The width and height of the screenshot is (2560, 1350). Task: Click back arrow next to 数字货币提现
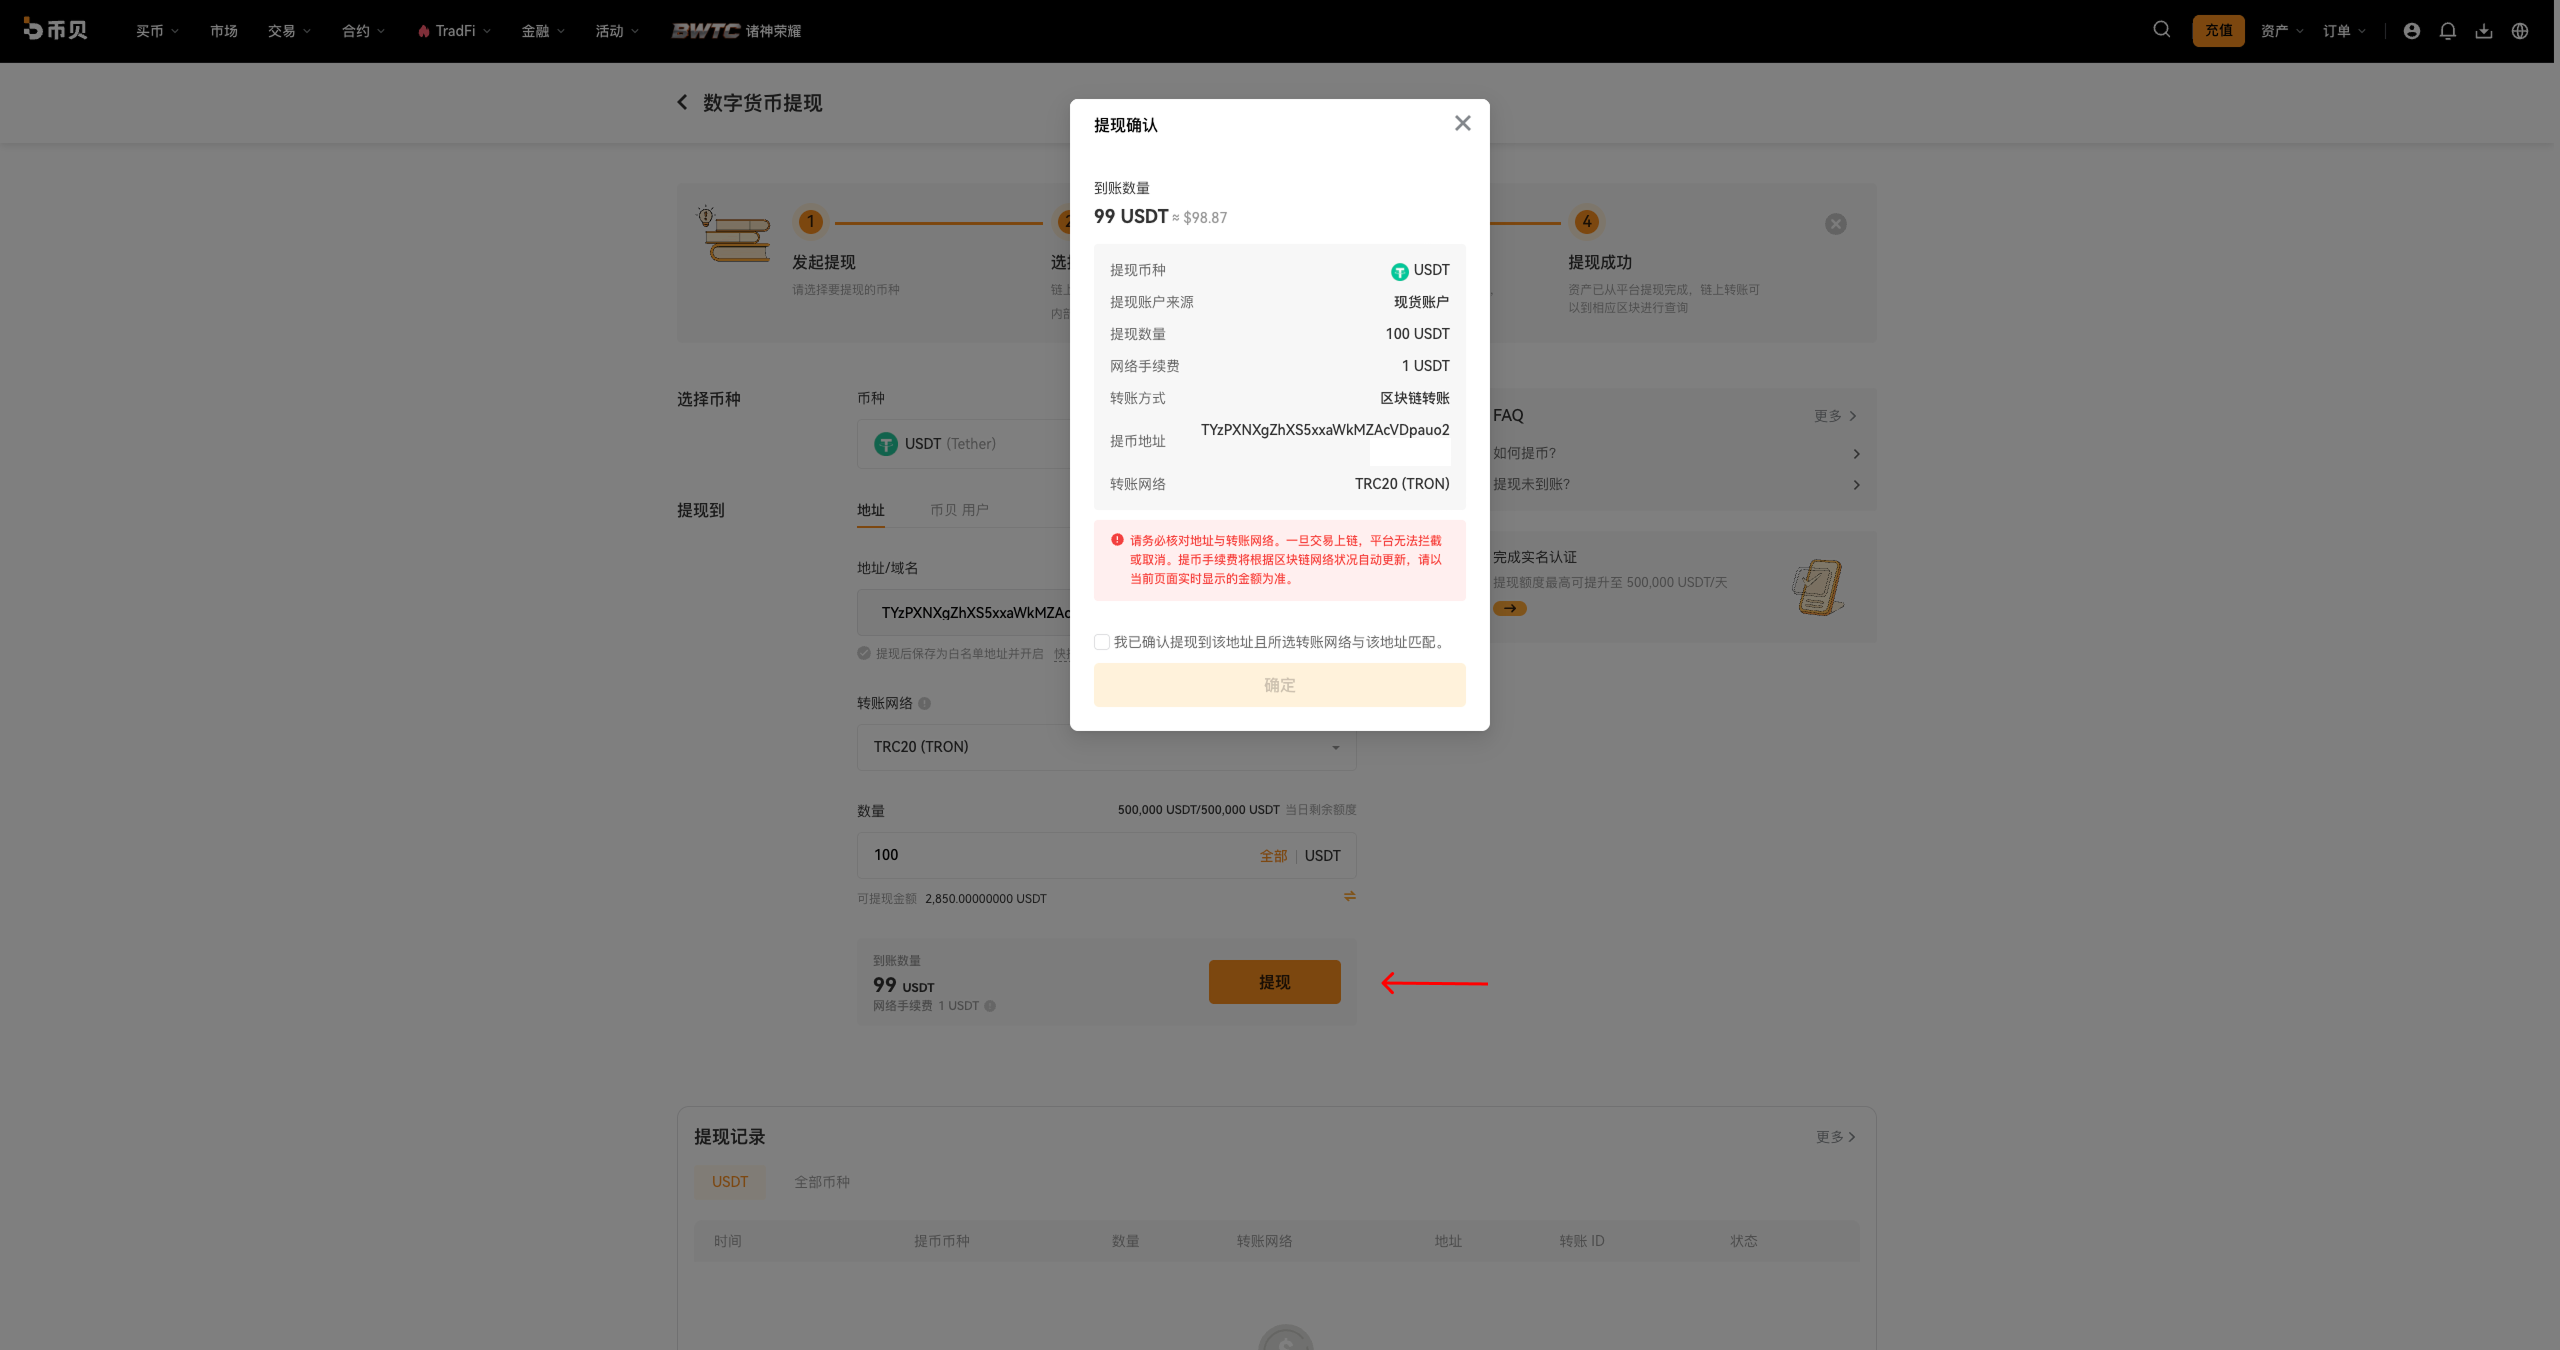682,102
